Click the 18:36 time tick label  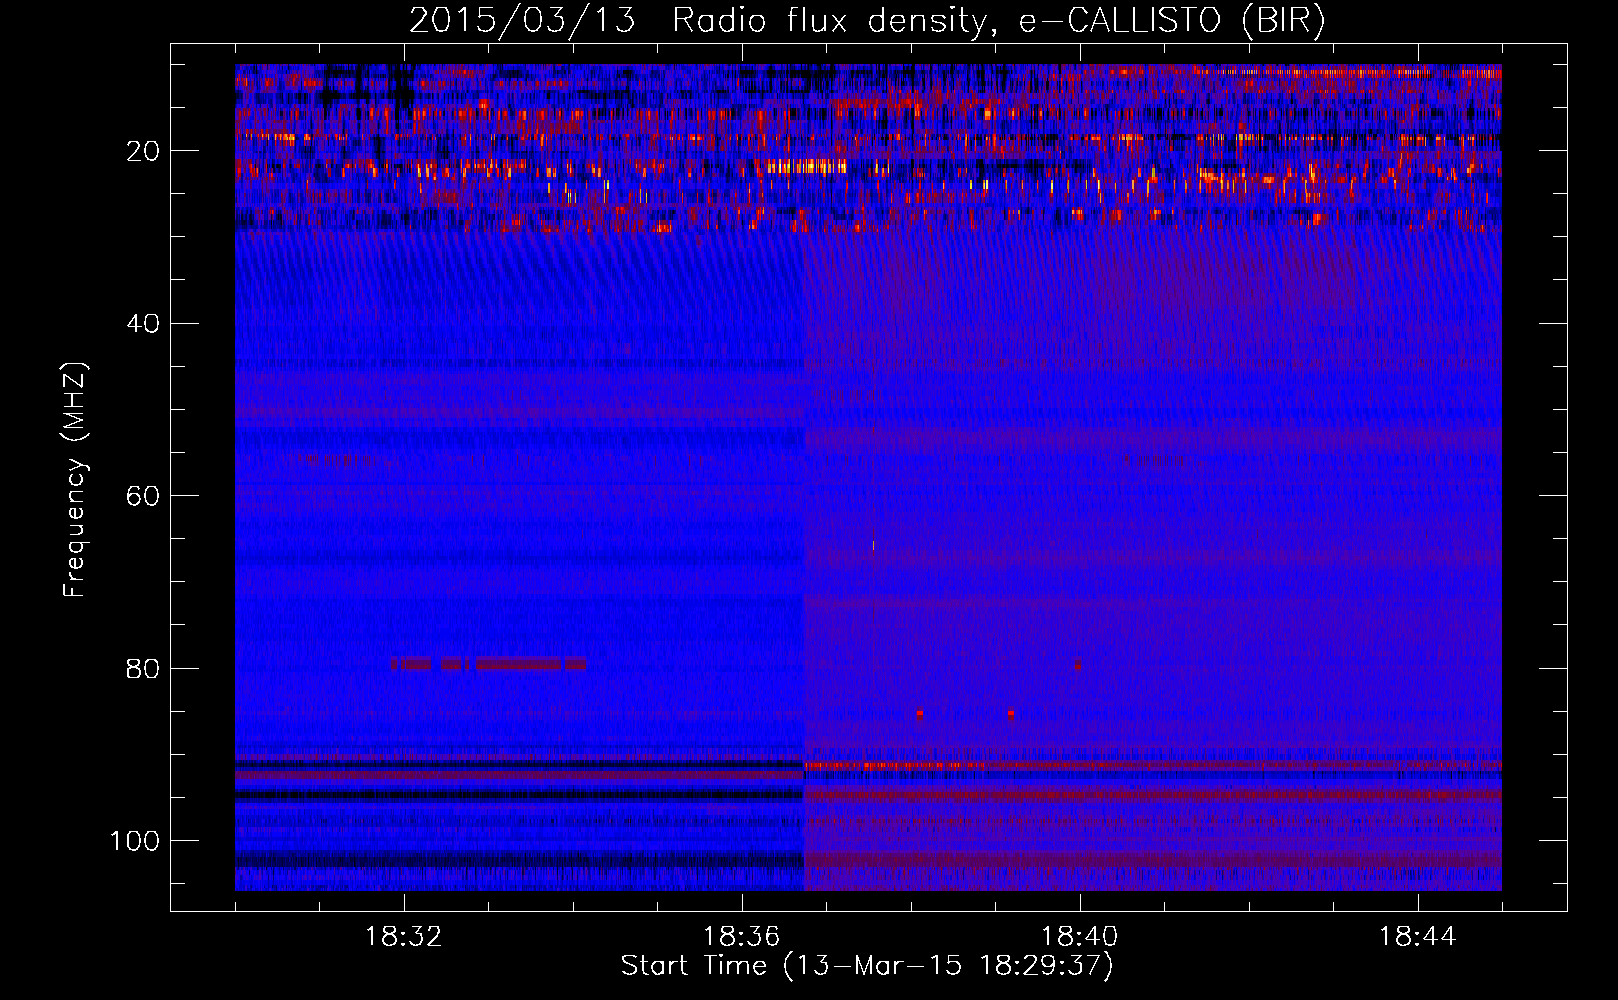coord(742,937)
